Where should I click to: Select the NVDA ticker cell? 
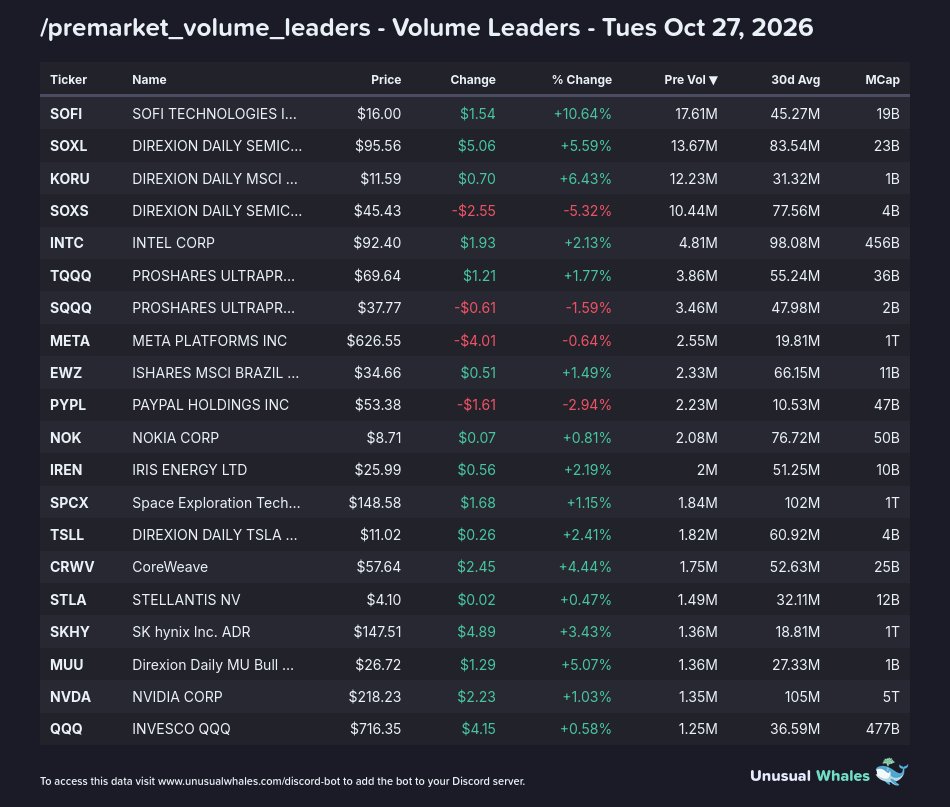(70, 697)
